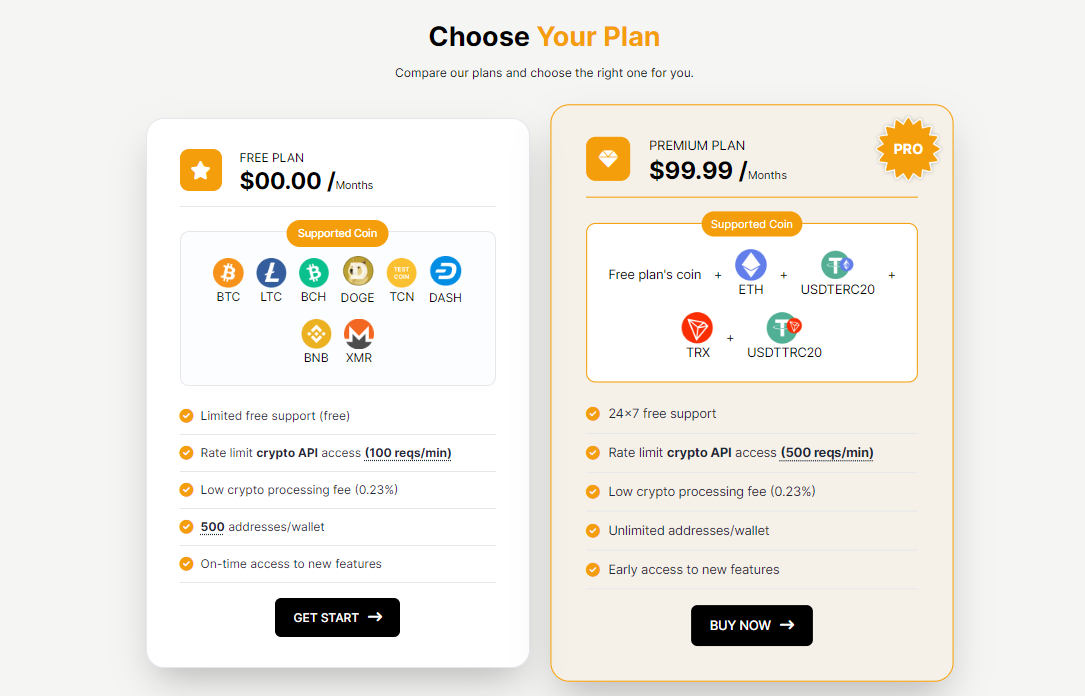Viewport: 1085px width, 696px height.
Task: Click the star icon on Free Plan
Action: (x=200, y=170)
